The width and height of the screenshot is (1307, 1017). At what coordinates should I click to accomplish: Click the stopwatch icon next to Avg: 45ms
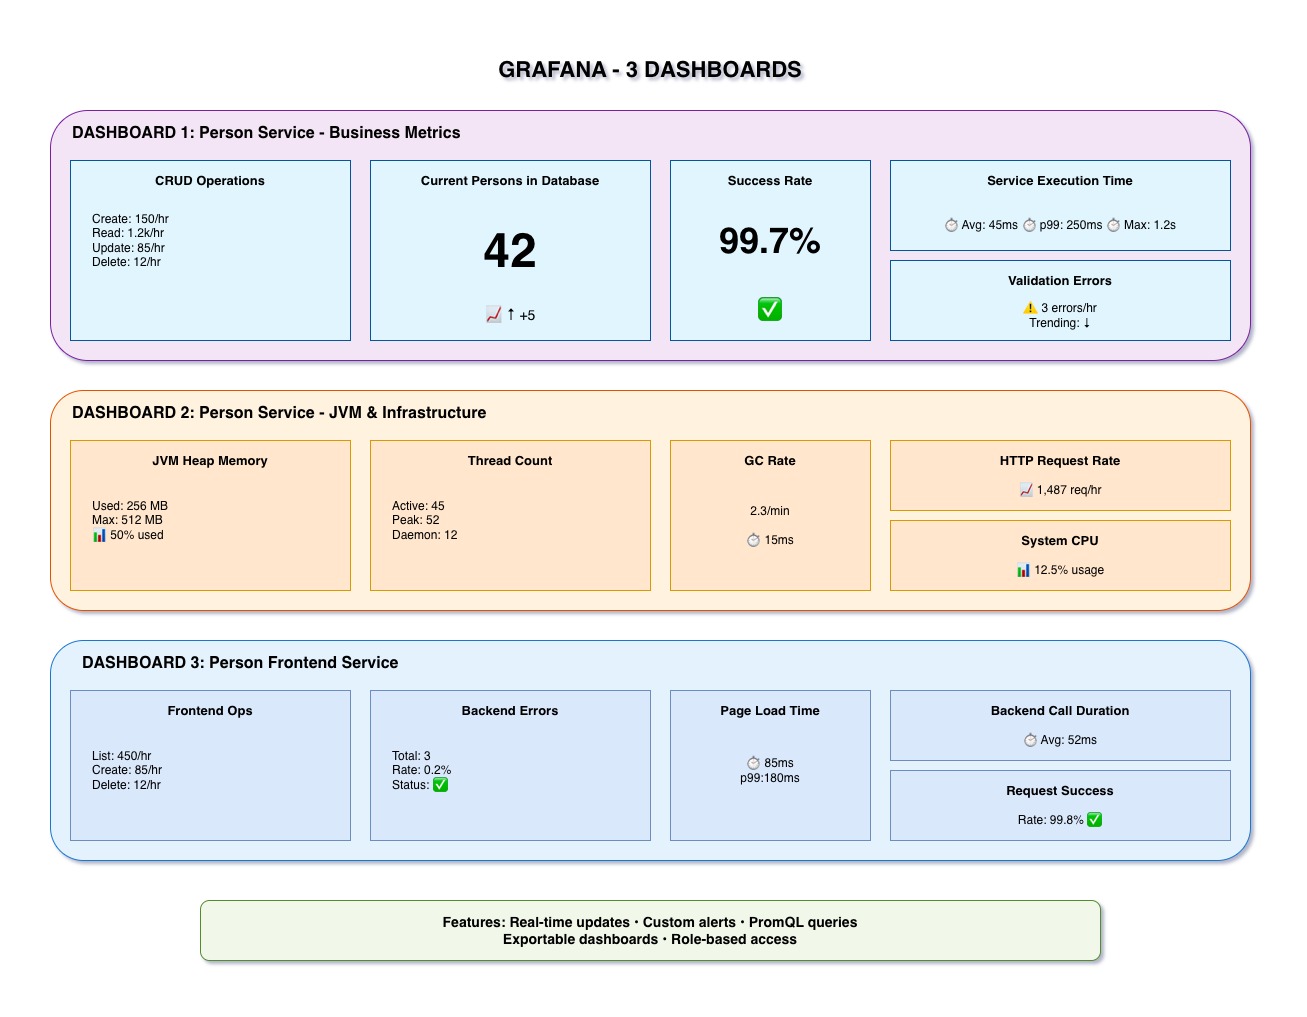(951, 225)
